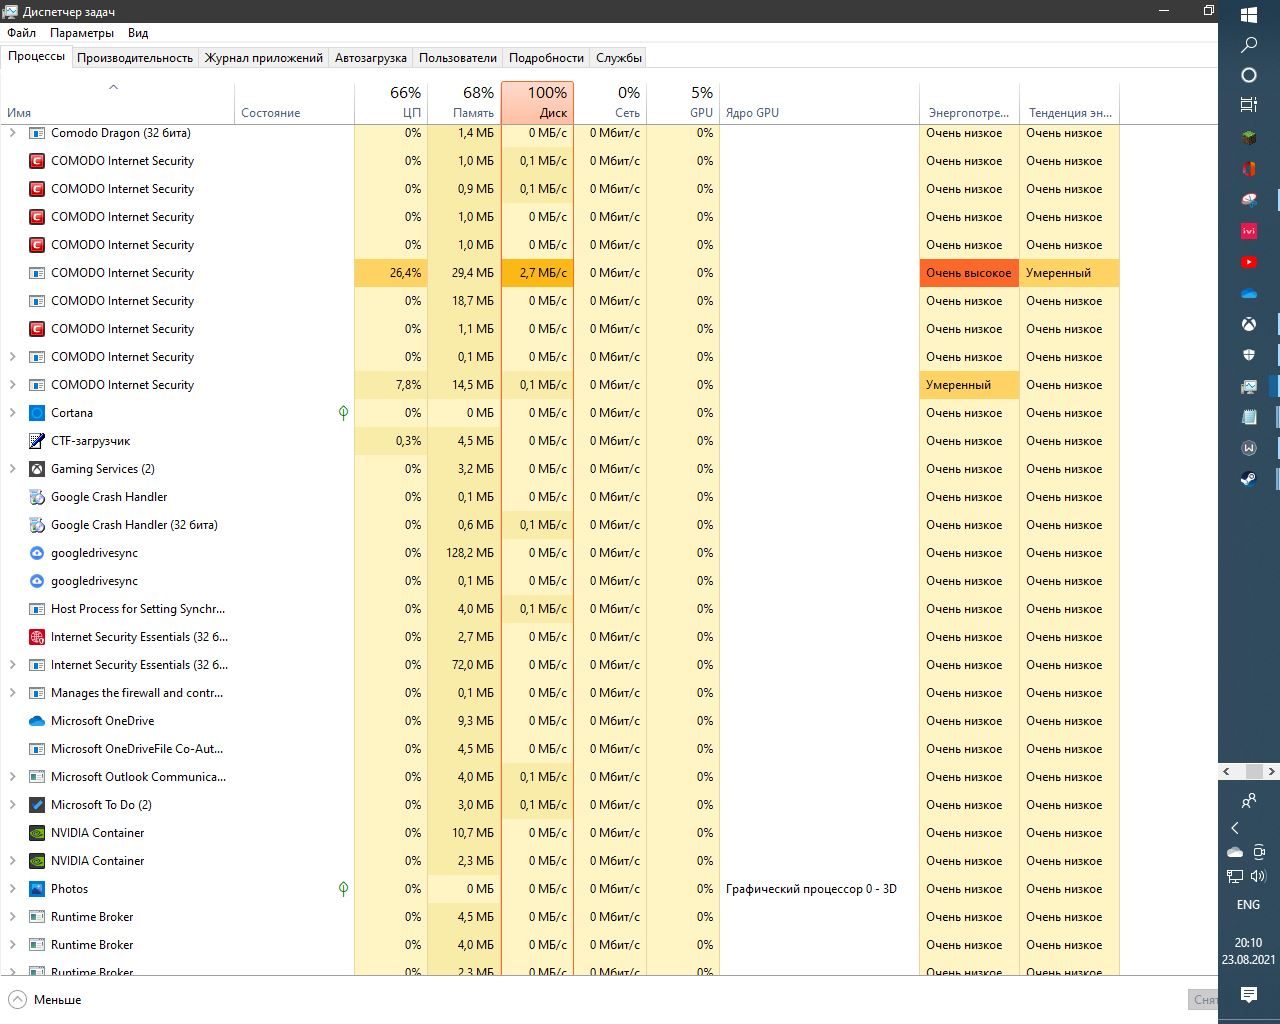The height and width of the screenshot is (1024, 1280).
Task: Click the Меньше (fewer details) button
Action: (x=46, y=1000)
